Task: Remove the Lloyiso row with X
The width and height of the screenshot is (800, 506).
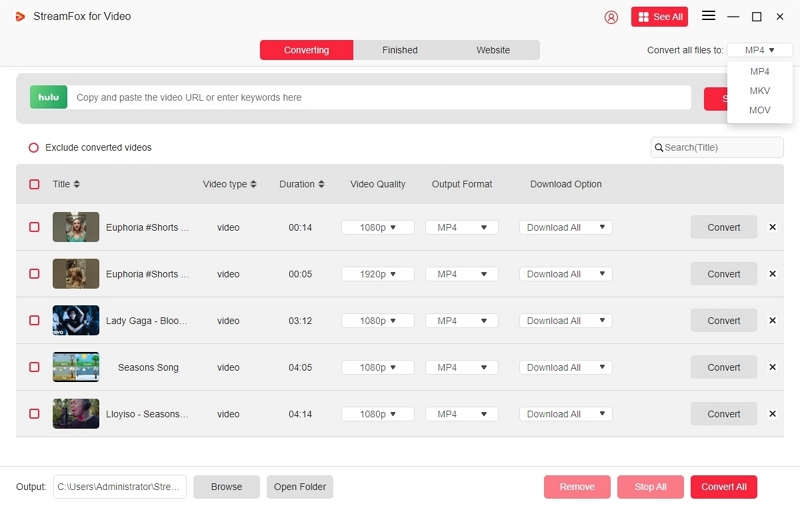Action: click(x=772, y=414)
